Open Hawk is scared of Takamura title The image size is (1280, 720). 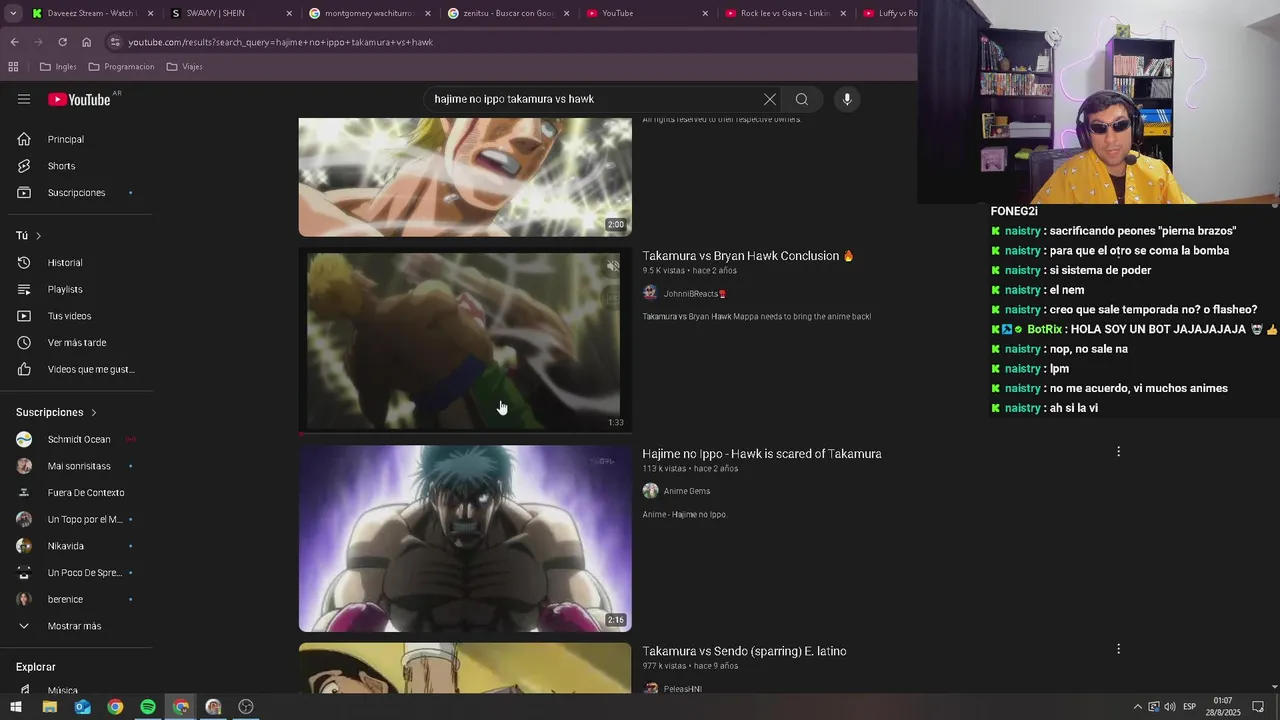[762, 454]
